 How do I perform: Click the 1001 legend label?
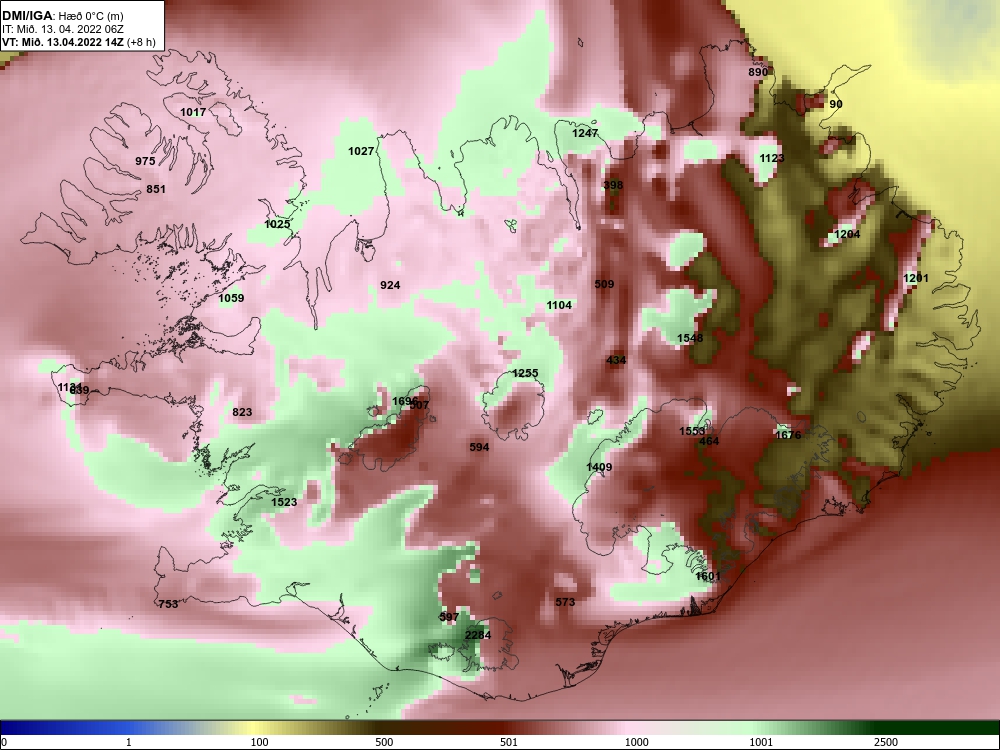pyautogui.click(x=761, y=742)
